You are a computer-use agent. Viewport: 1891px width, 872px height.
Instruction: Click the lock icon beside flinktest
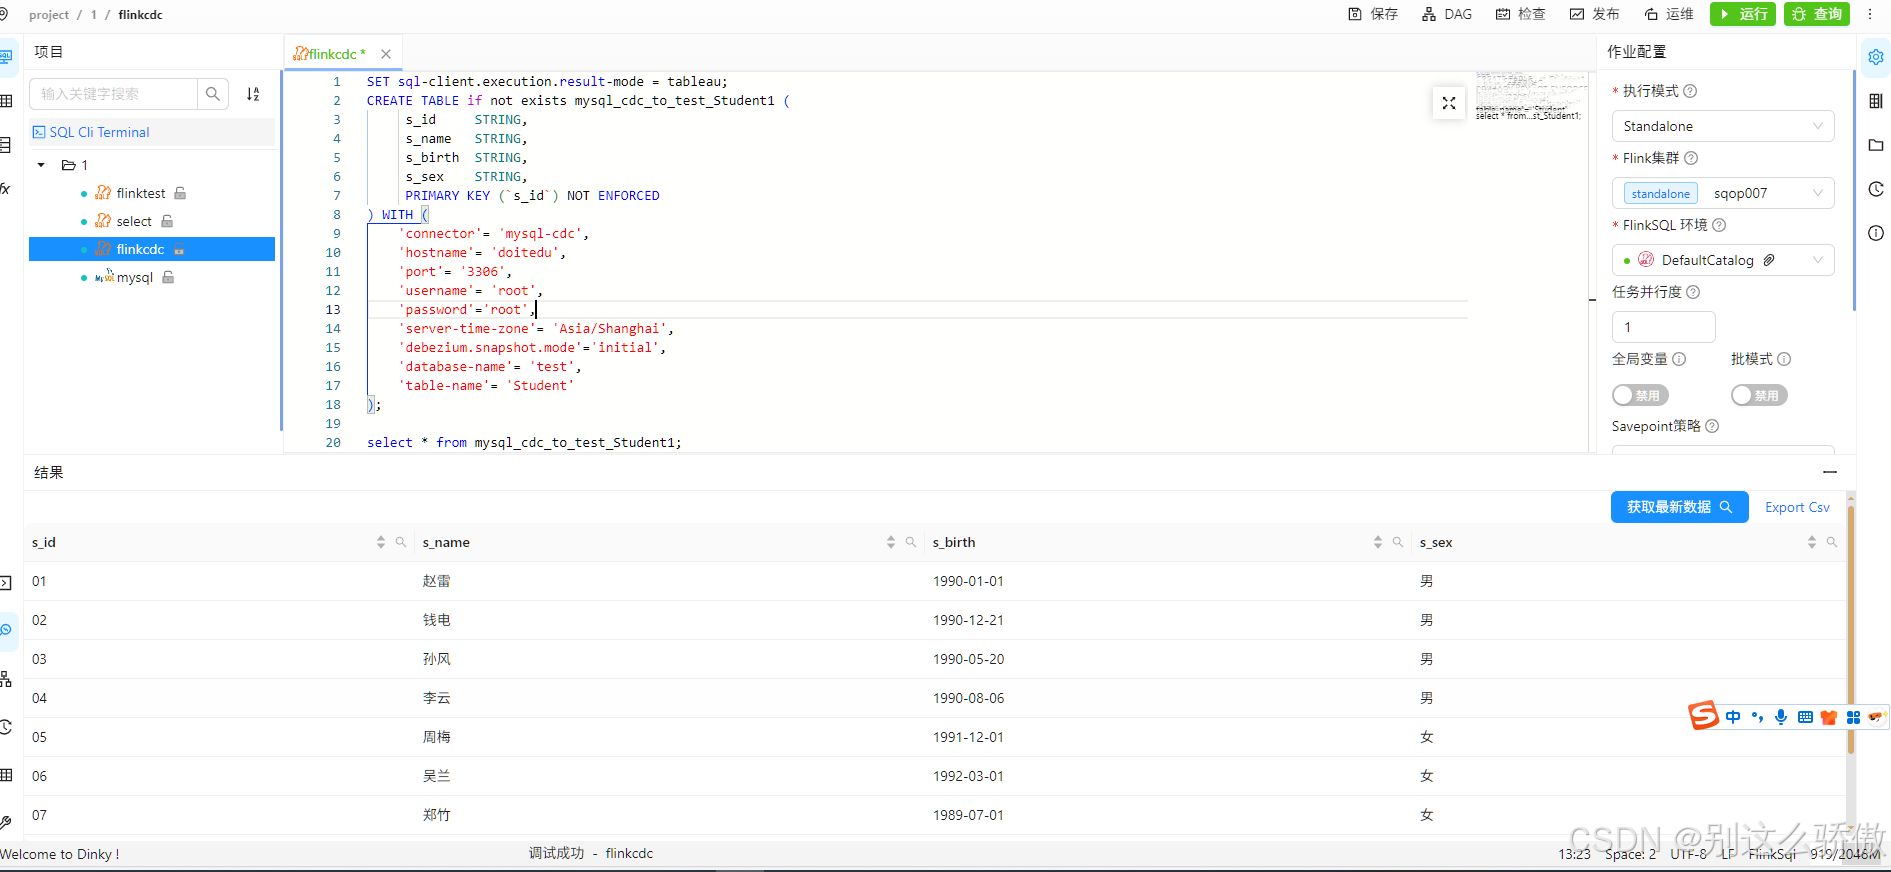(180, 193)
